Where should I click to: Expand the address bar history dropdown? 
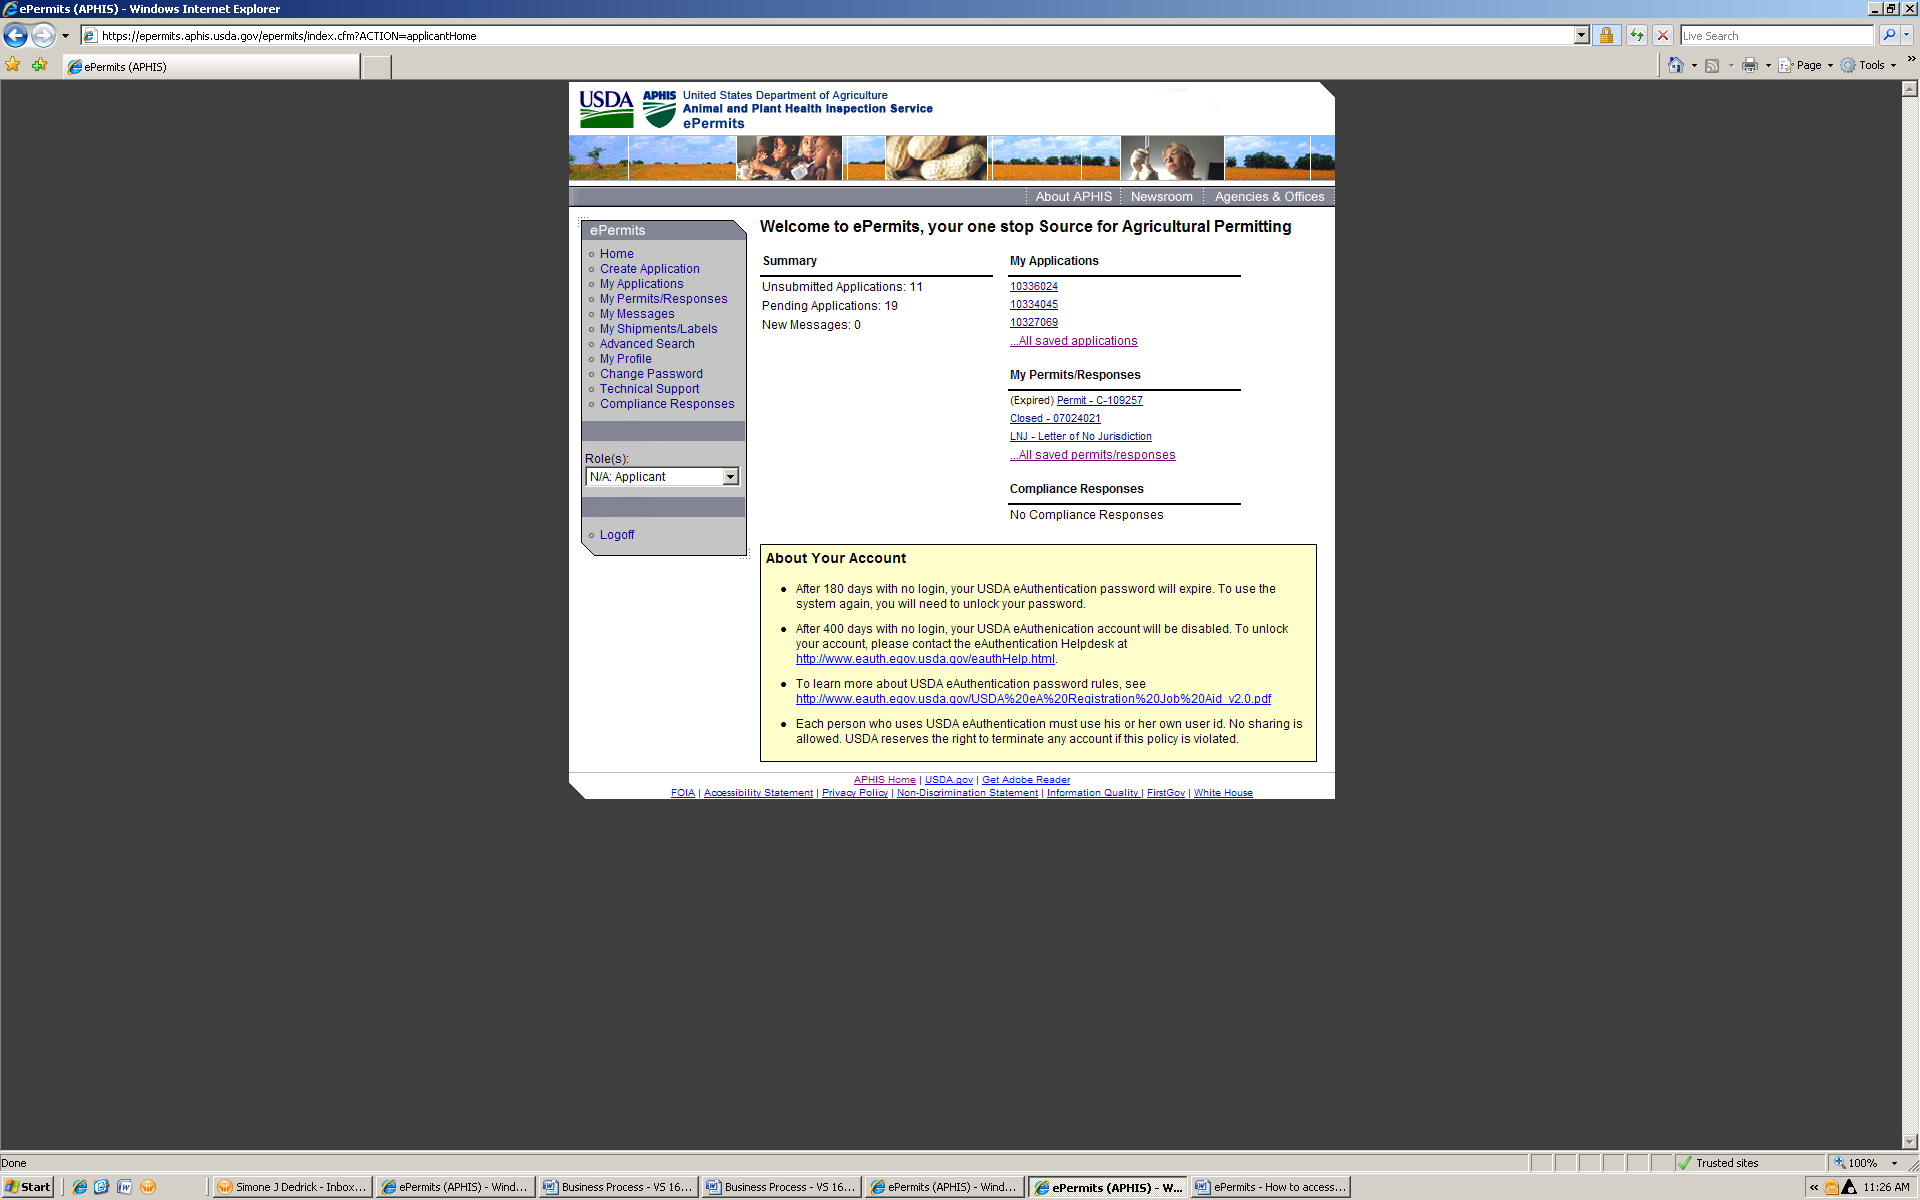1581,36
